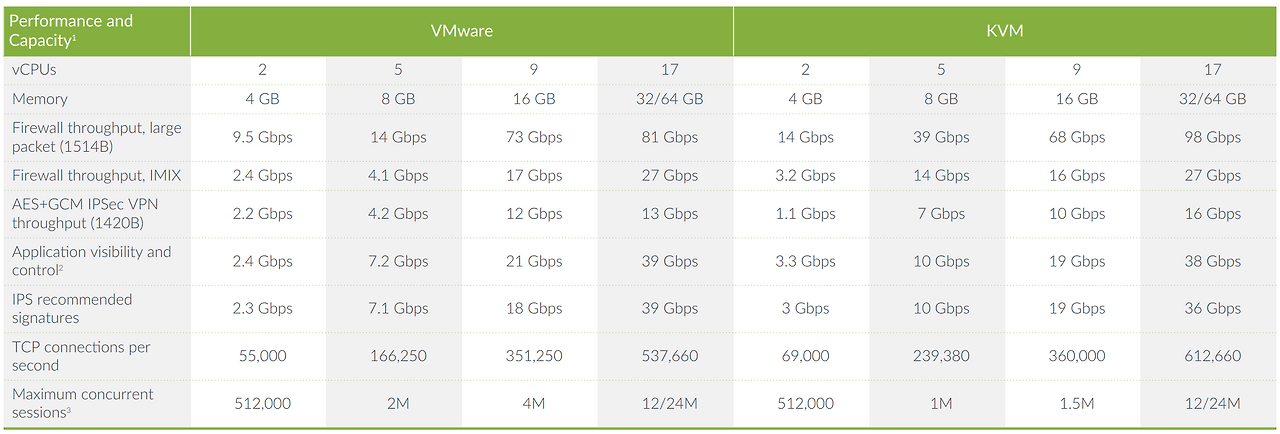
Task: Select the AES+GCM IPSec VPN throughput label
Action: tap(85, 213)
